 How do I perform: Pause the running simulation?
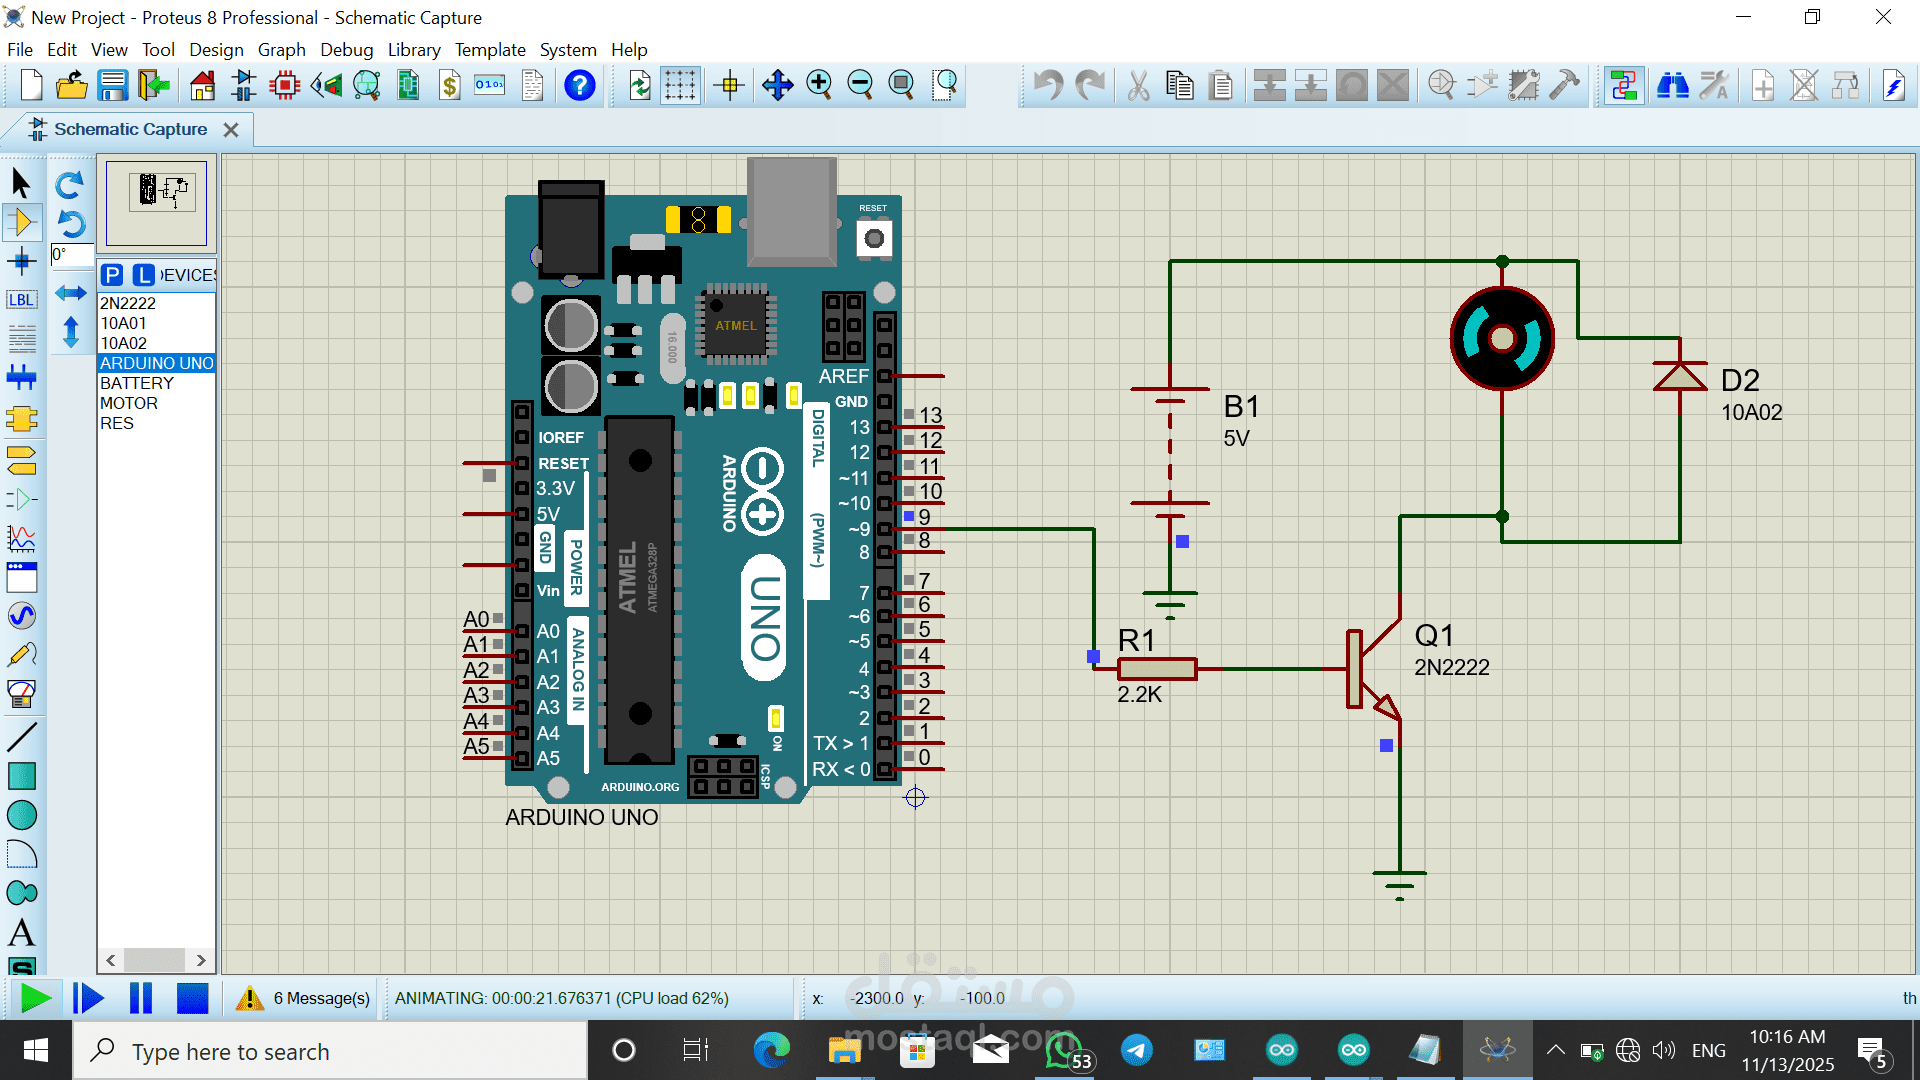pos(141,998)
